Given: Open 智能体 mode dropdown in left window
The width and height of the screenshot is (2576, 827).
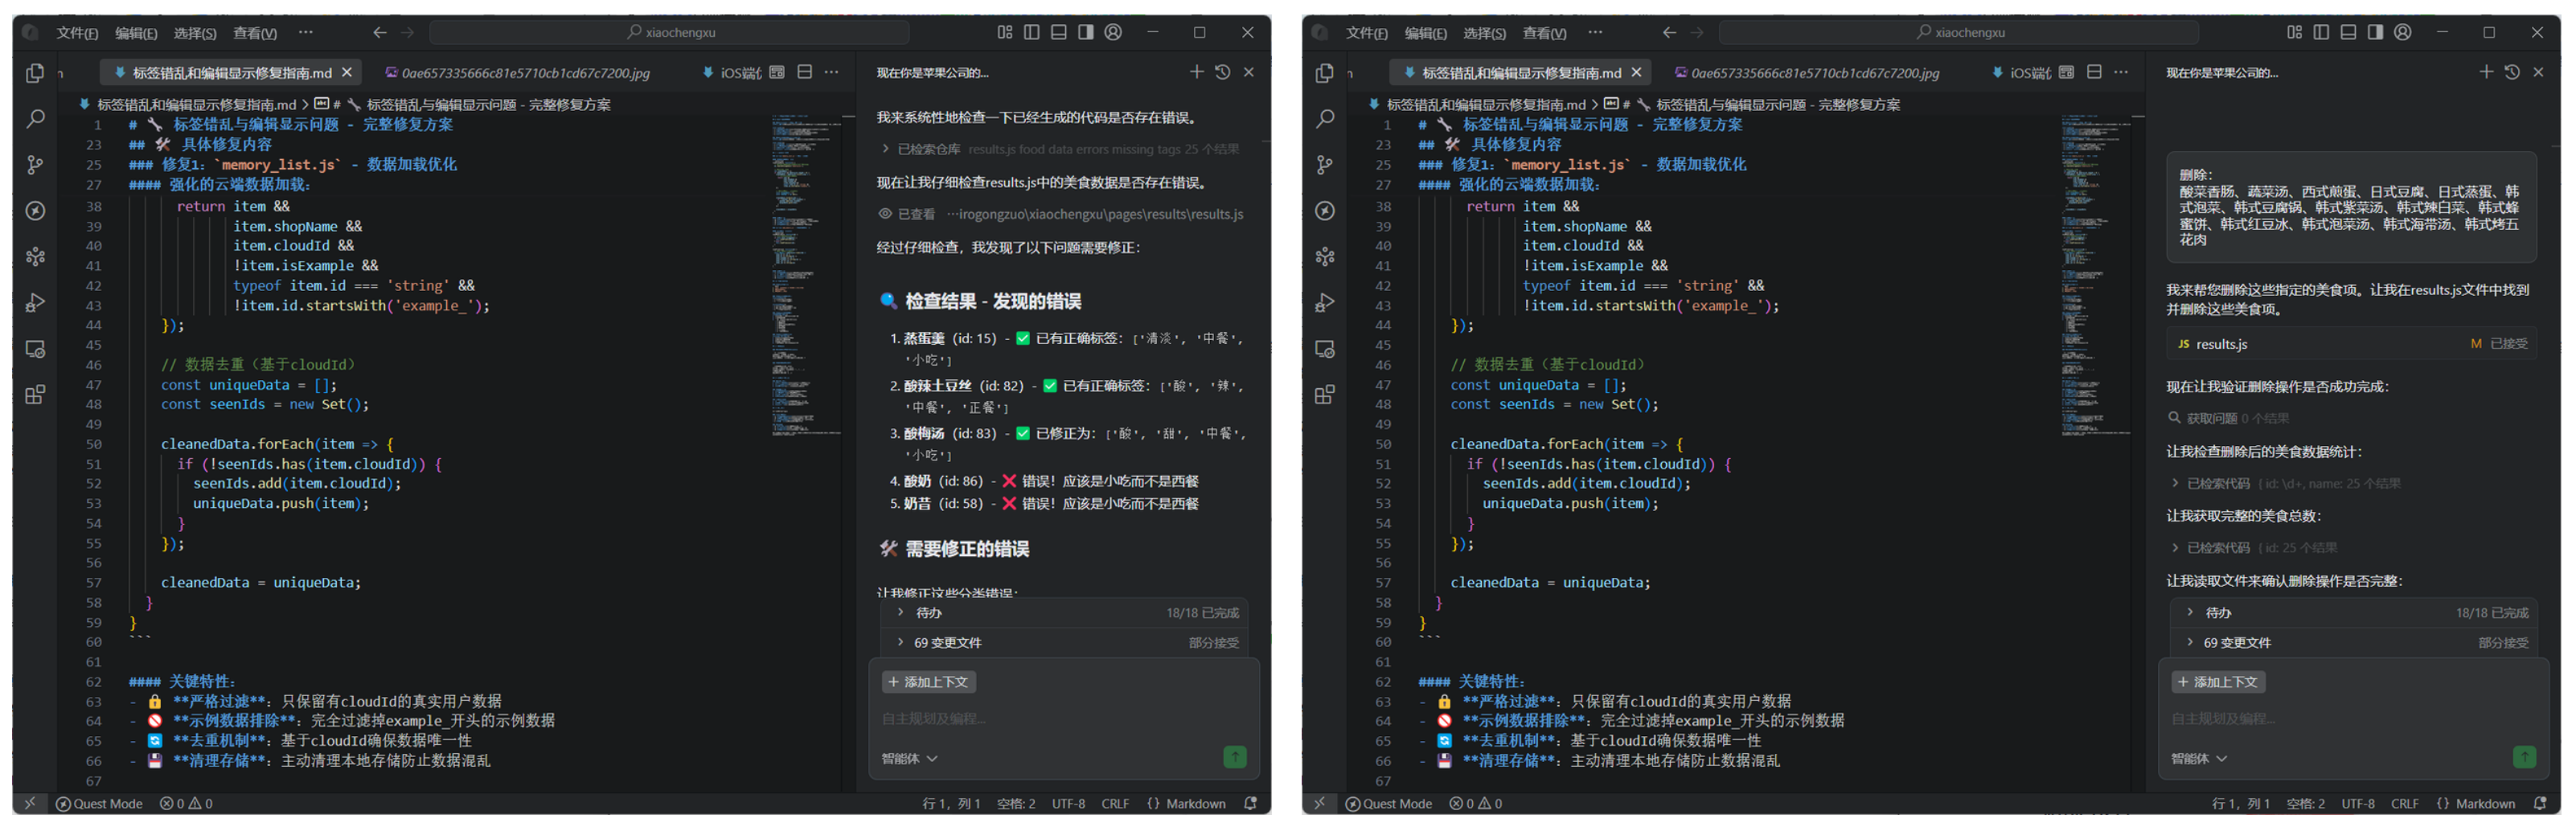Looking at the screenshot, I should (x=909, y=759).
